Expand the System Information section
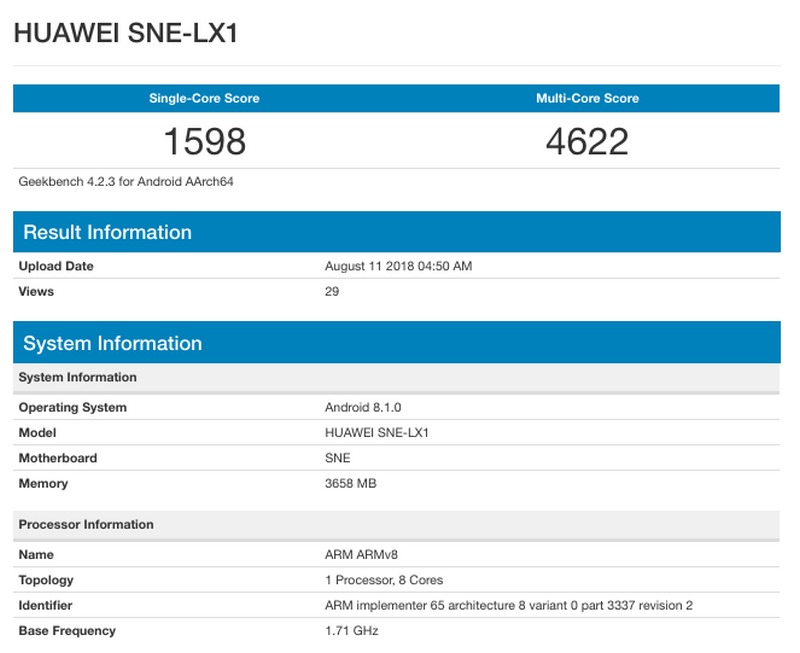This screenshot has width=800, height=653. tap(110, 342)
